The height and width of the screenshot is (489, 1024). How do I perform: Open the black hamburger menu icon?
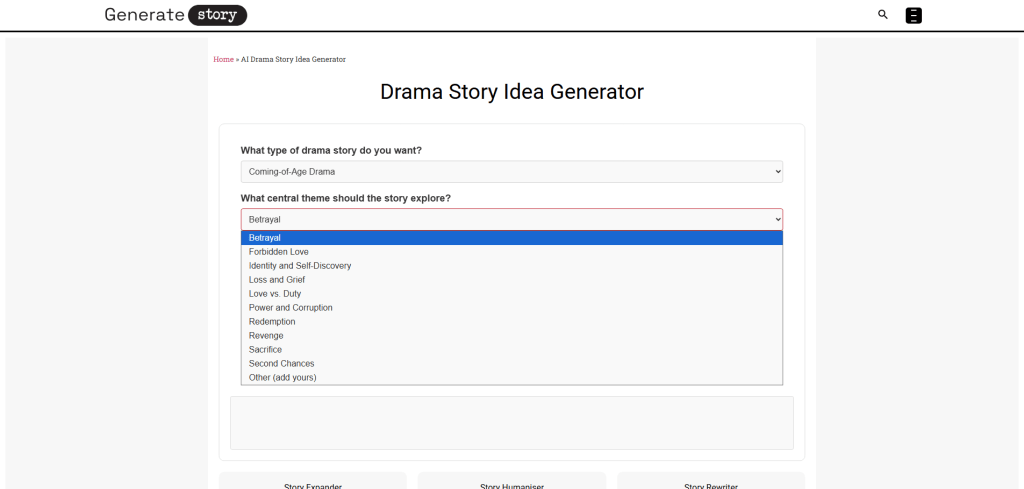point(913,15)
